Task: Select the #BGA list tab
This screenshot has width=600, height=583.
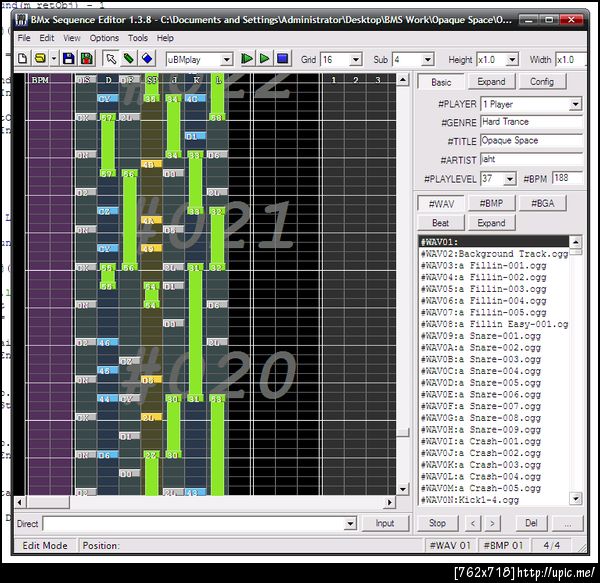Action: tap(542, 203)
